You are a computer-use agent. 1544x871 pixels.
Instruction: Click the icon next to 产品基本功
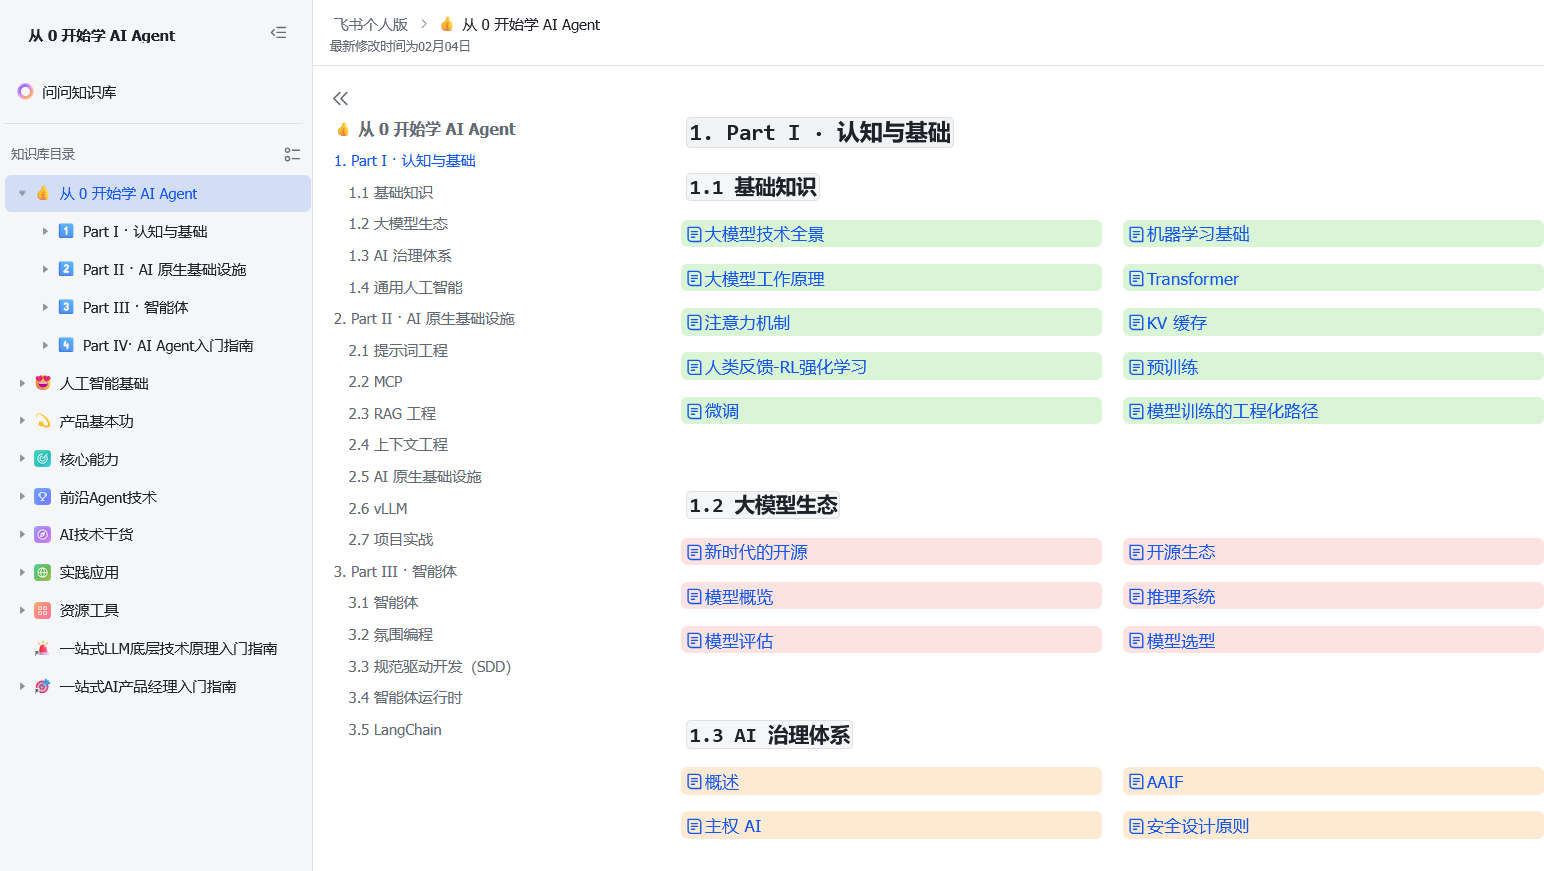point(42,421)
